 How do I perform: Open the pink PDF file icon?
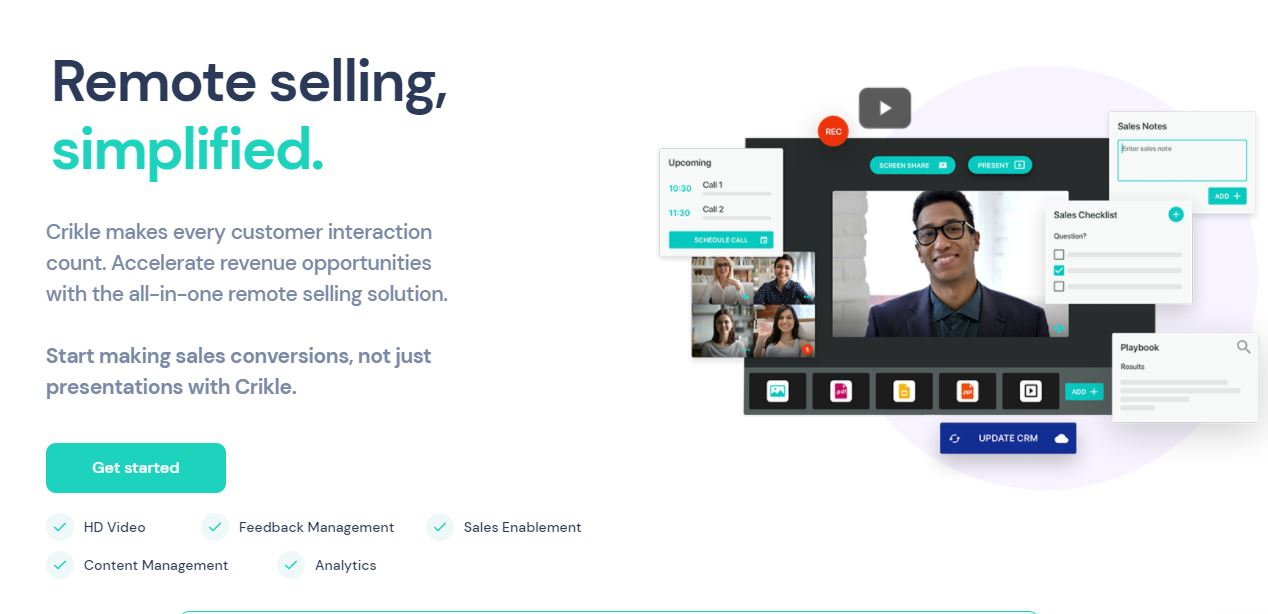(x=840, y=391)
